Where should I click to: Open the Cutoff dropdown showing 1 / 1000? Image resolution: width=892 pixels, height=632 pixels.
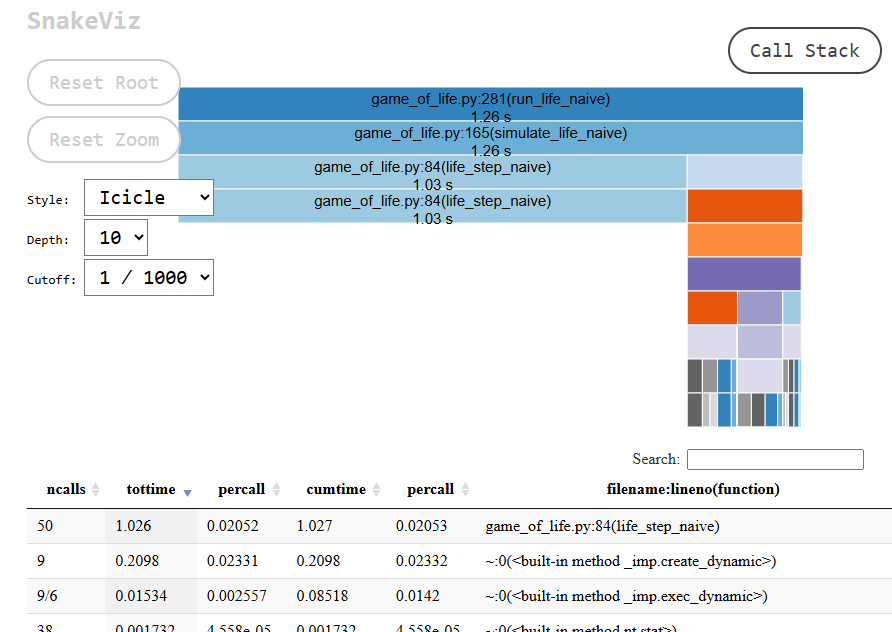[x=149, y=278]
